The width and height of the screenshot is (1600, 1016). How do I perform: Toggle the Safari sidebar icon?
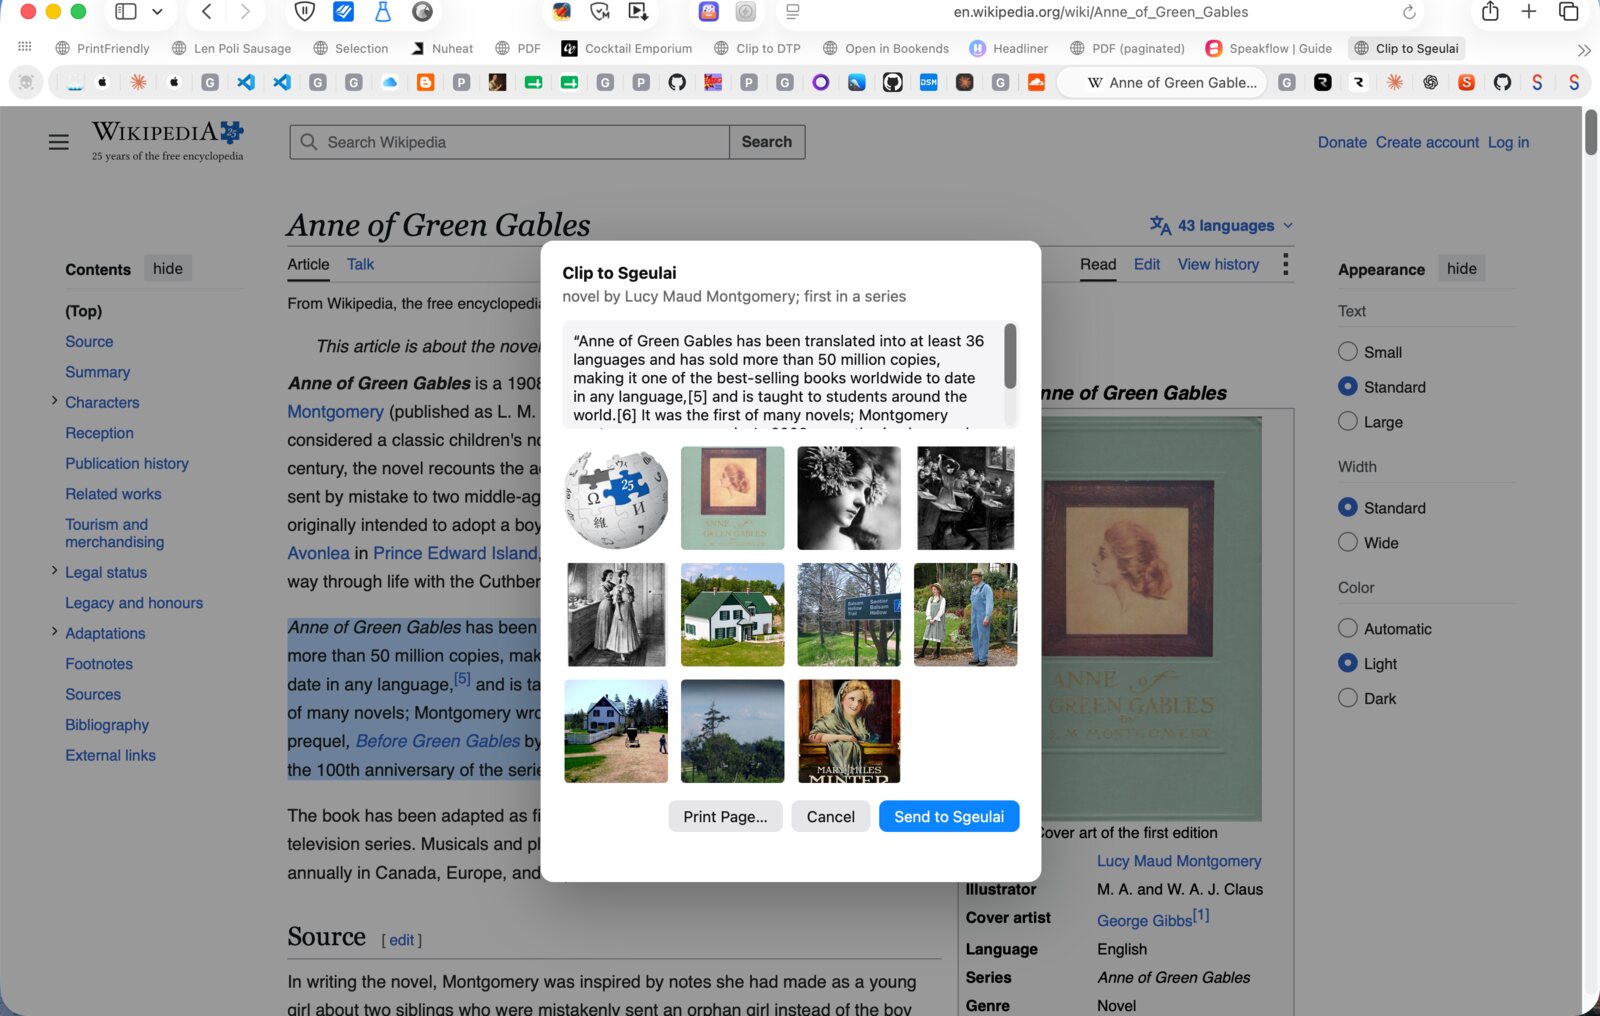pos(126,12)
